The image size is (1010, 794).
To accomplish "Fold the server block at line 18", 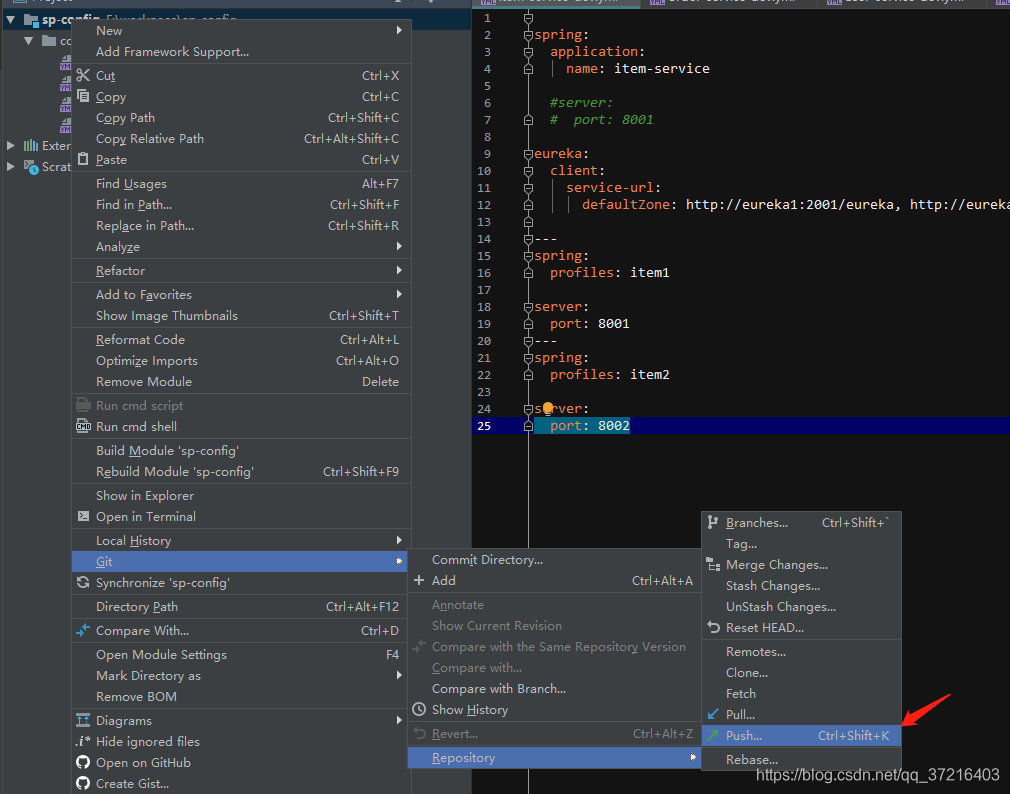I will coord(528,307).
